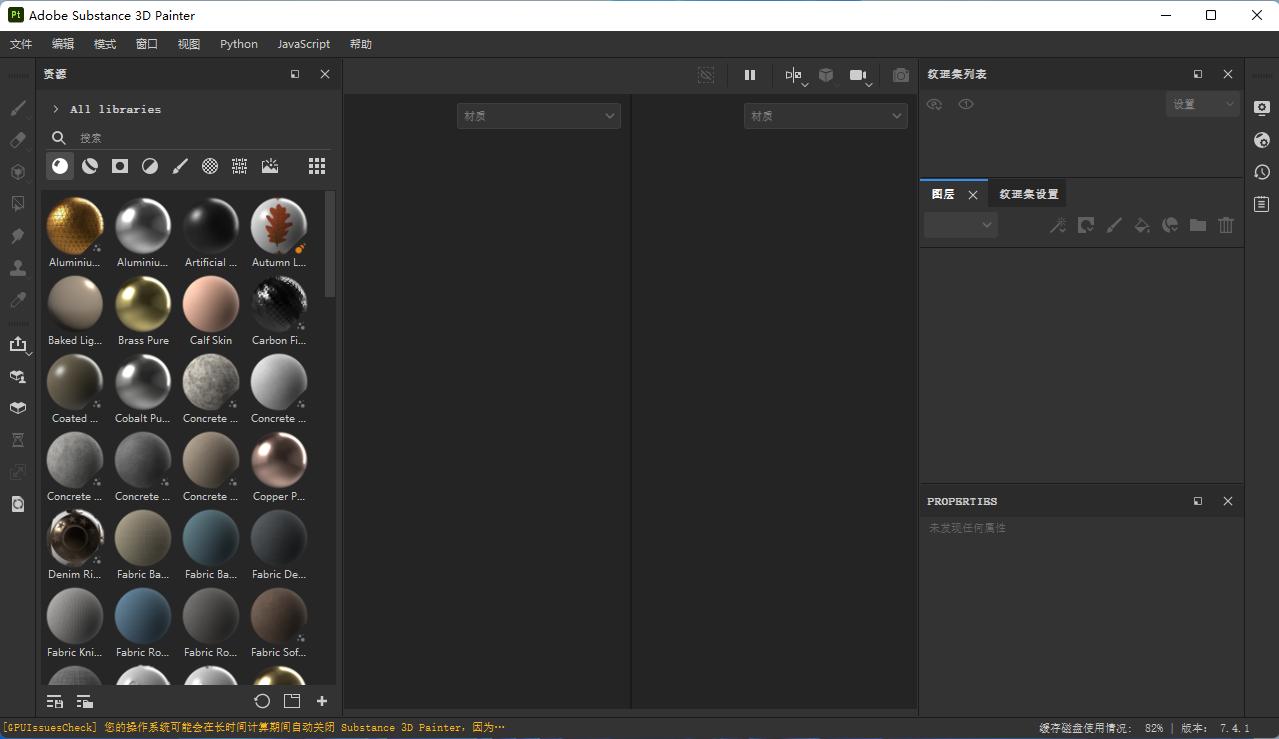Viewport: 1279px width, 739px height.
Task: Select the Eraser tool
Action: [18, 139]
